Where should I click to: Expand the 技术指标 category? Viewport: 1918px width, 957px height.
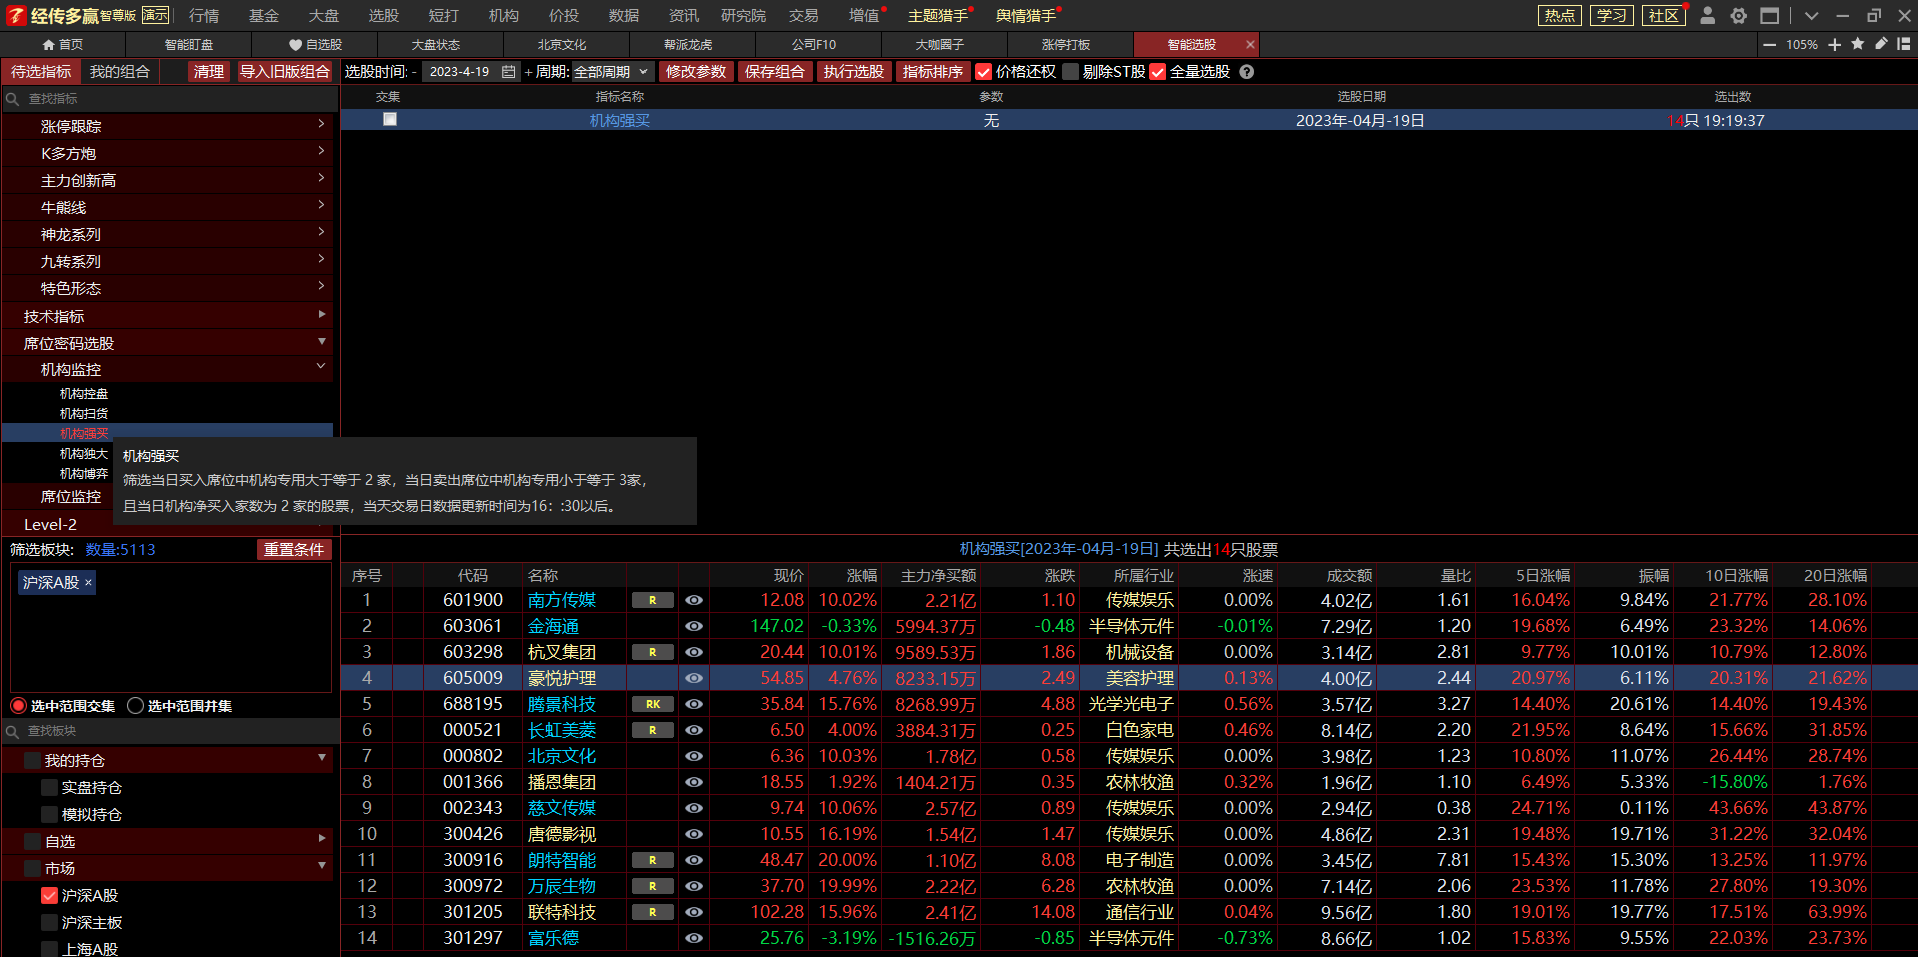point(170,316)
